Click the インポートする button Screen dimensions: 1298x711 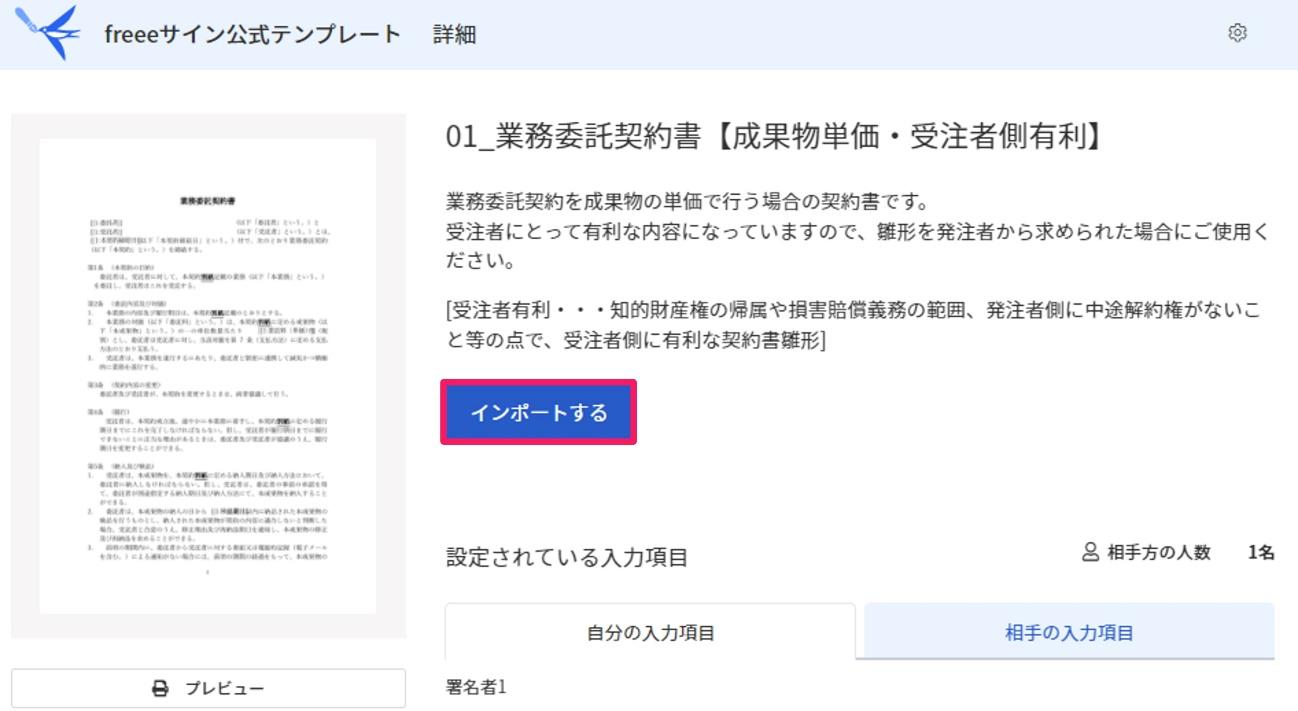539,412
